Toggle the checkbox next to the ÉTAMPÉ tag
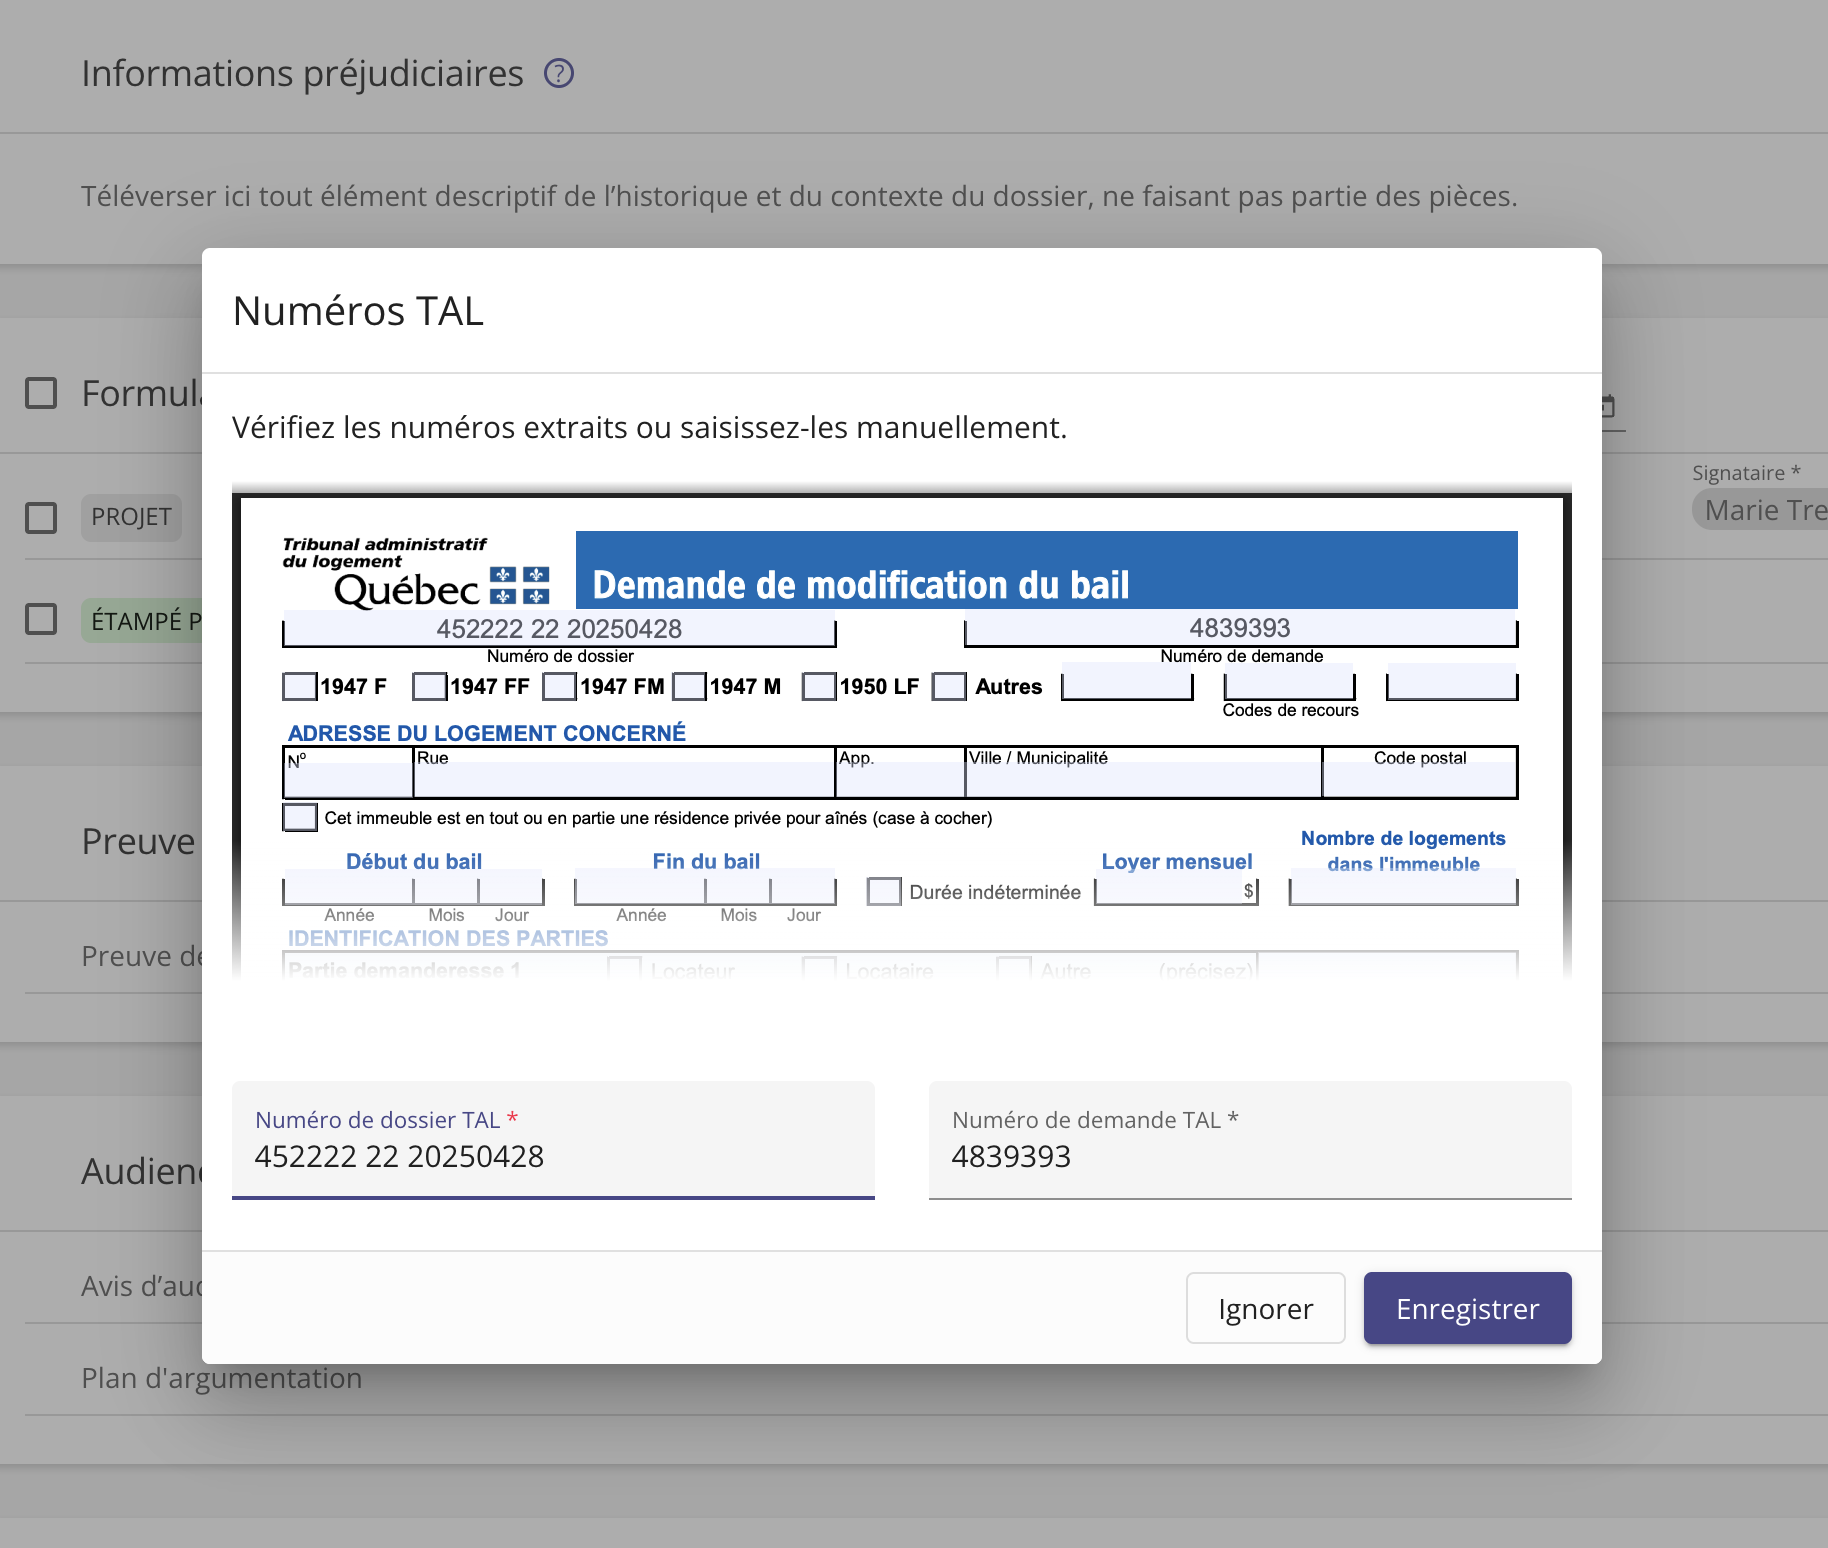This screenshot has height=1548, width=1828. click(x=41, y=619)
